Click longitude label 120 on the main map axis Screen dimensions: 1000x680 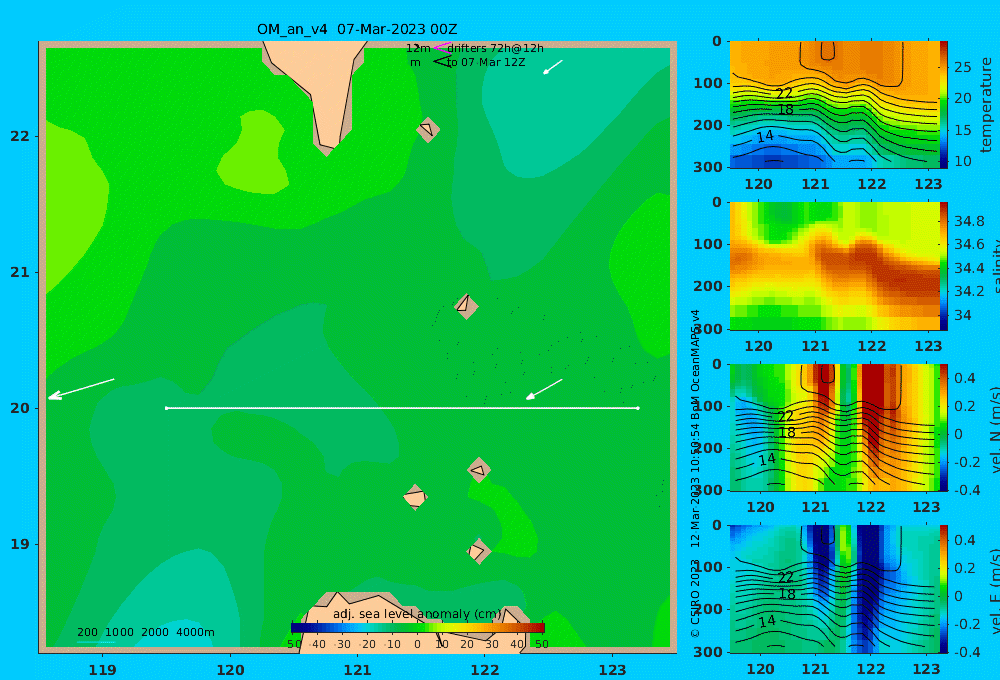coord(230,670)
